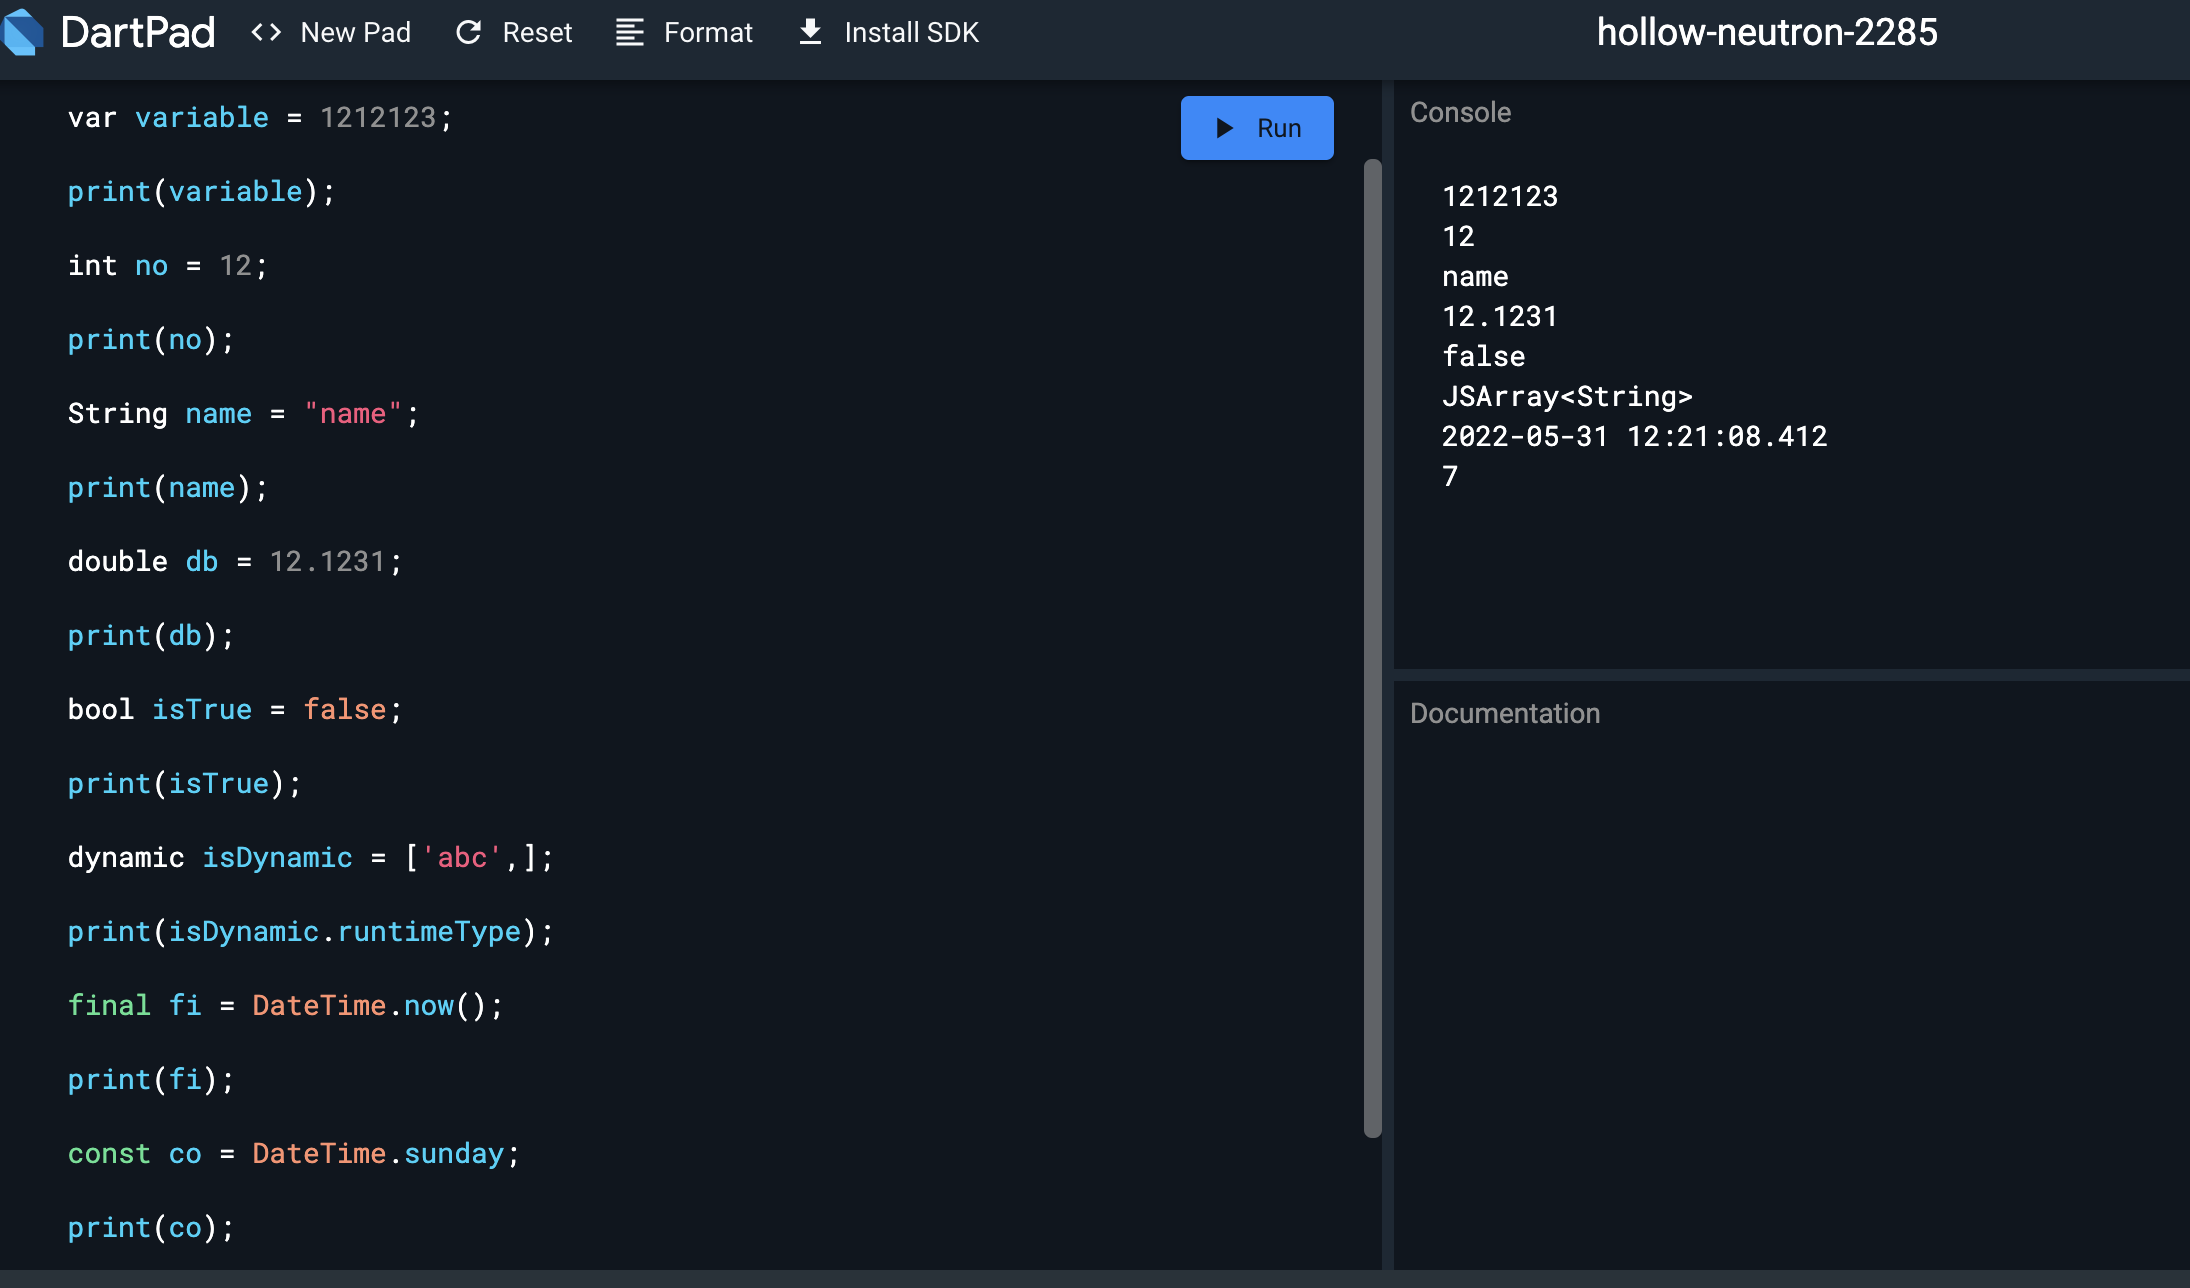Image resolution: width=2190 pixels, height=1288 pixels.
Task: Click the Install SDK download icon
Action: 811,32
